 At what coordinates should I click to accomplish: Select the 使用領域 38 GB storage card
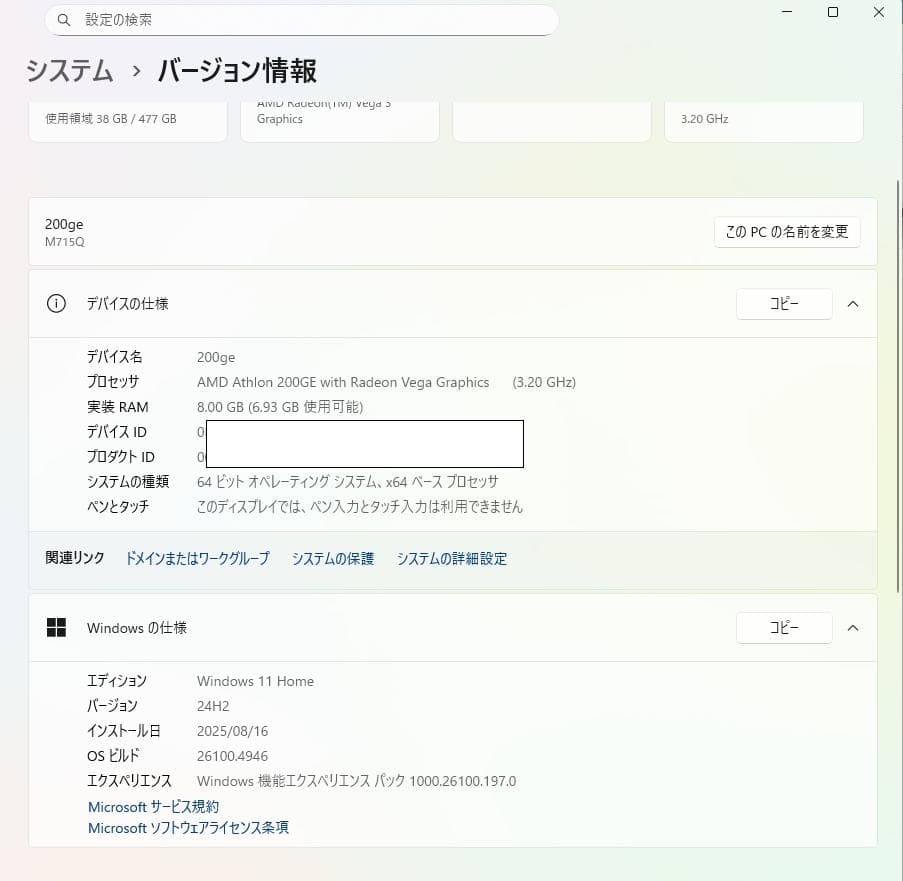(127, 118)
